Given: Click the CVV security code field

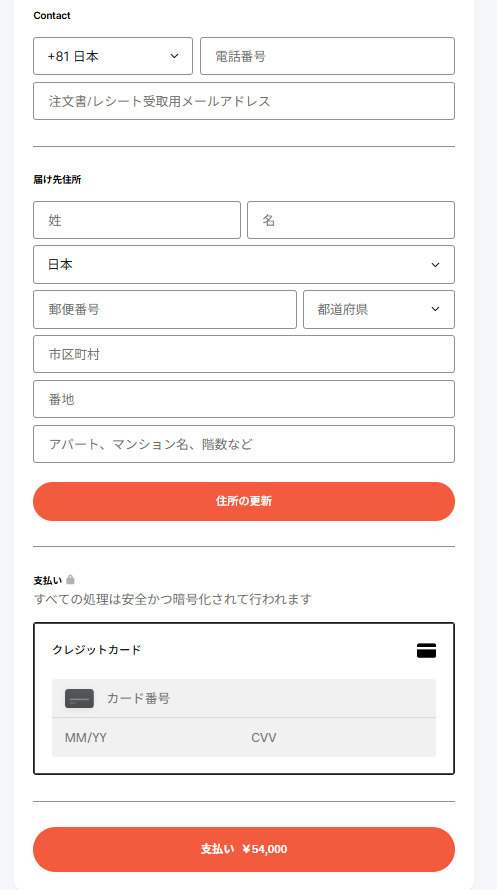Looking at the screenshot, I should pyautogui.click(x=340, y=737).
